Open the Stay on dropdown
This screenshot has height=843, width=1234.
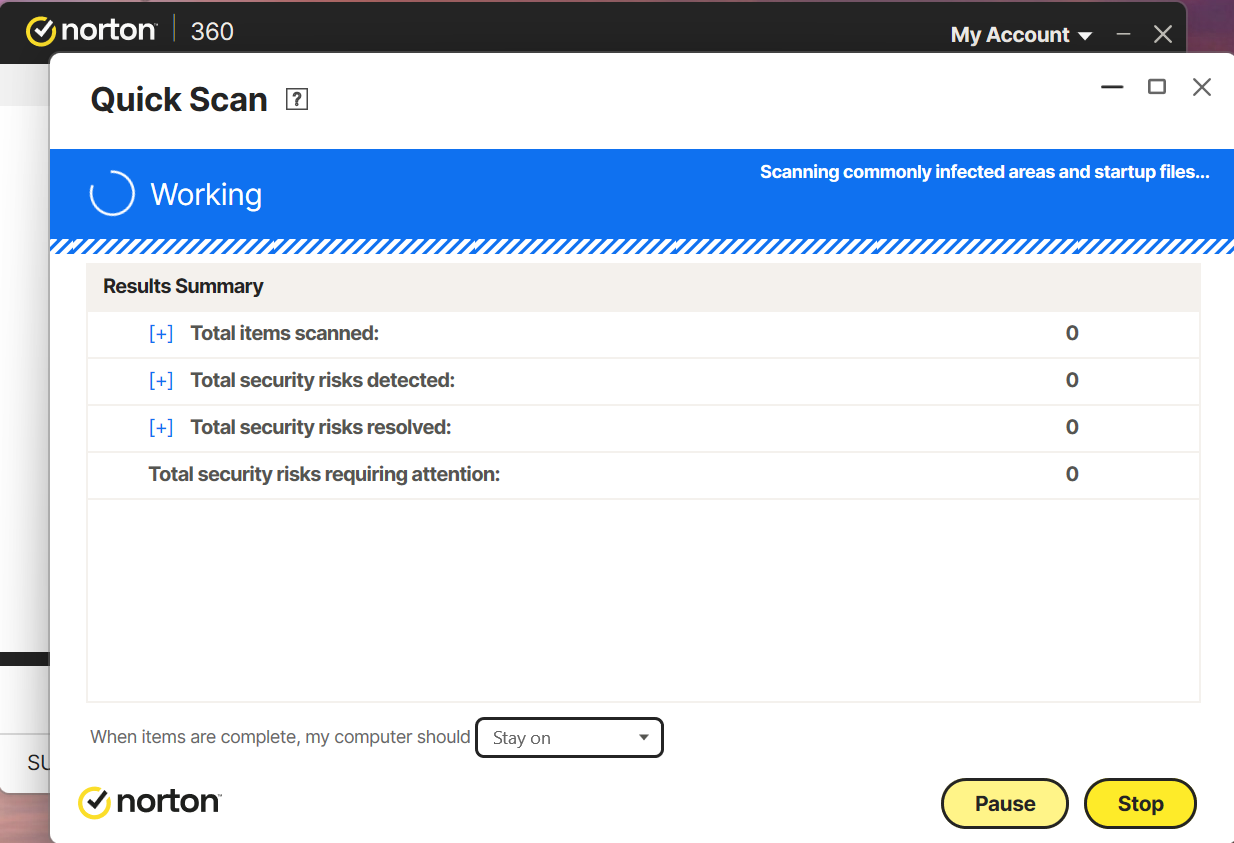(x=569, y=738)
